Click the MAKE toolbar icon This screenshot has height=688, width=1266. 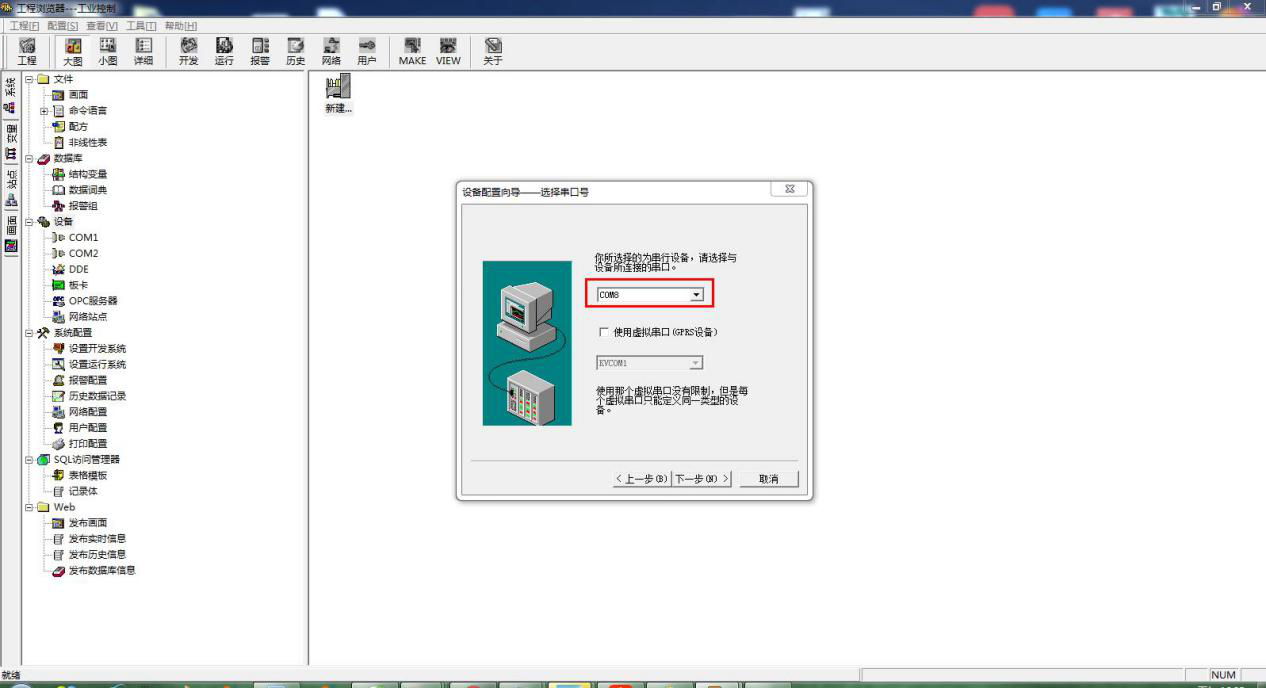(412, 51)
